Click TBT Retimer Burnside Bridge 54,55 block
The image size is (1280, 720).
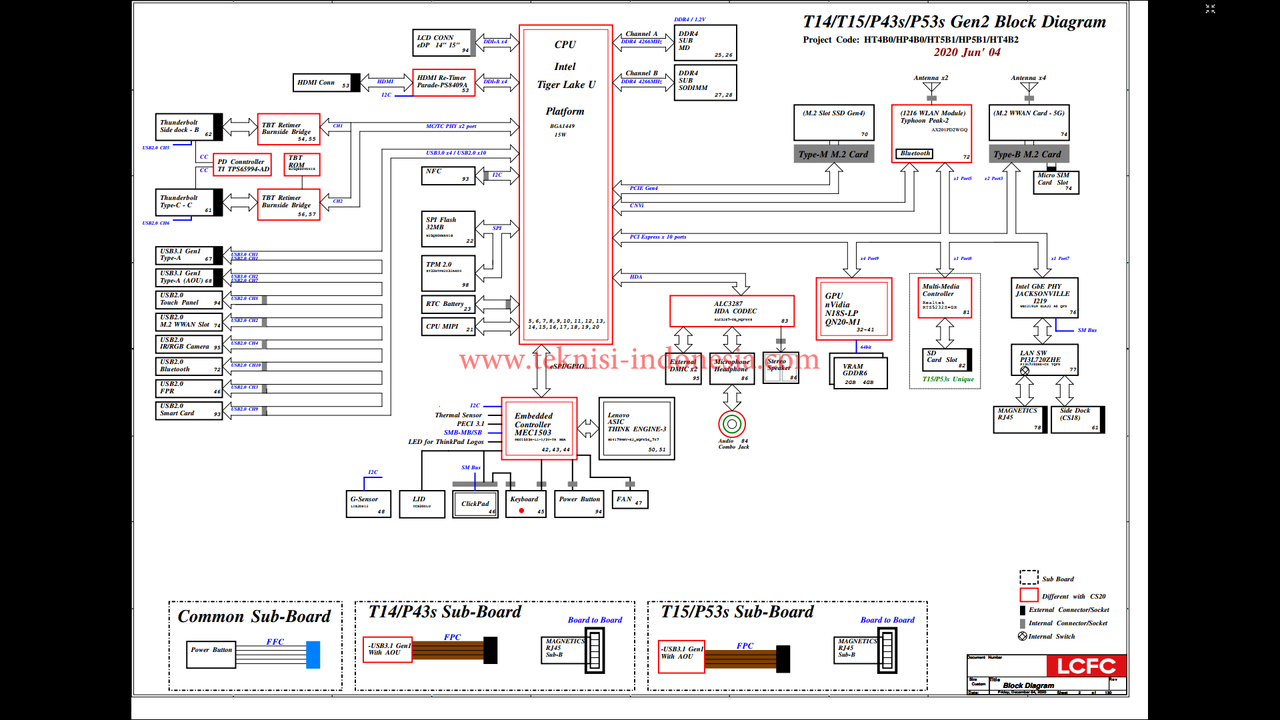click(x=289, y=129)
